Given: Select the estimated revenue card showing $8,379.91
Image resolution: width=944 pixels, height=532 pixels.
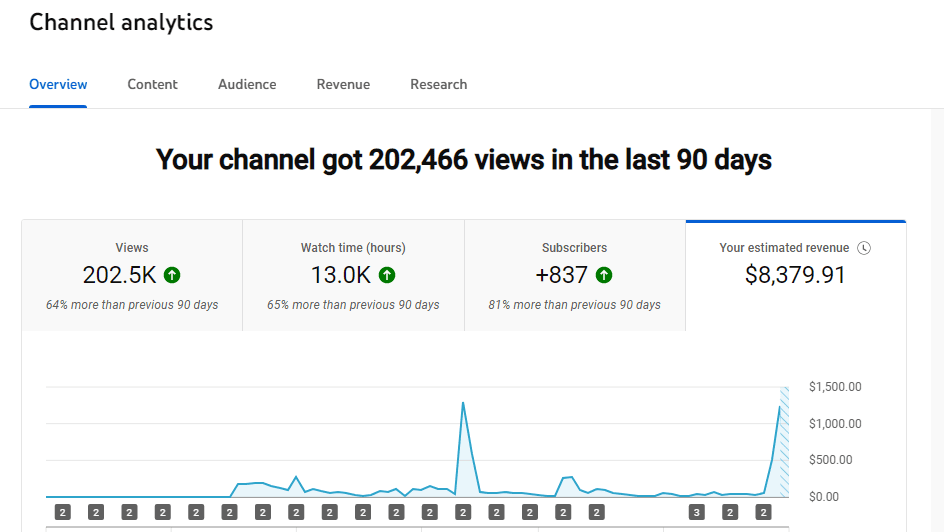Looking at the screenshot, I should 795,276.
